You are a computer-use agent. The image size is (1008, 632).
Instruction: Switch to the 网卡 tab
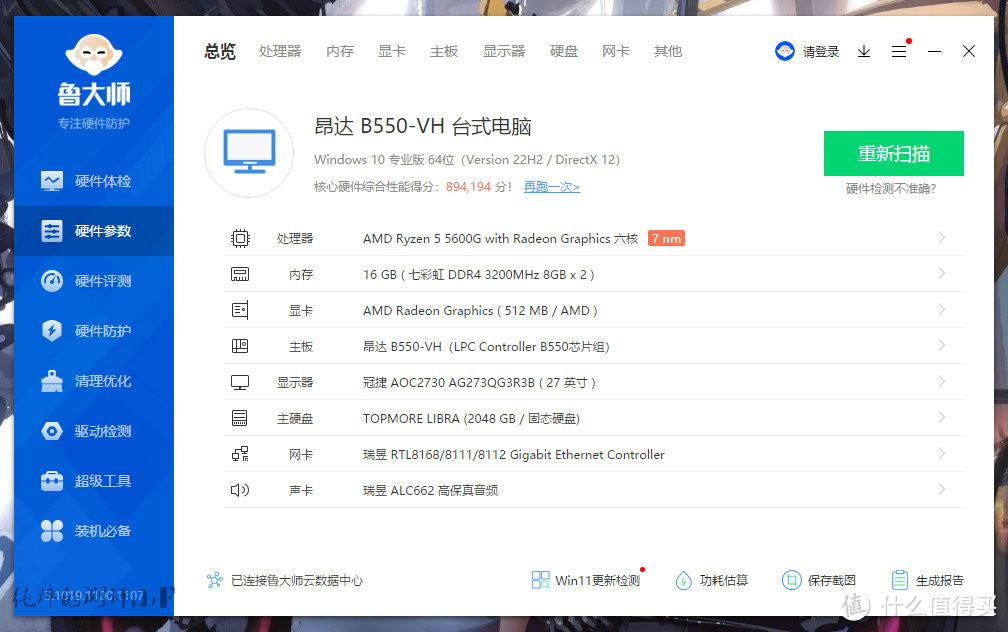[x=615, y=51]
